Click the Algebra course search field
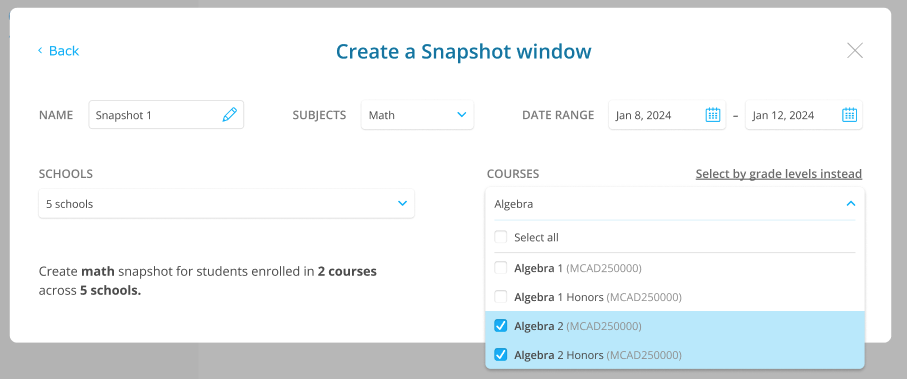The image size is (907, 379). 674,204
